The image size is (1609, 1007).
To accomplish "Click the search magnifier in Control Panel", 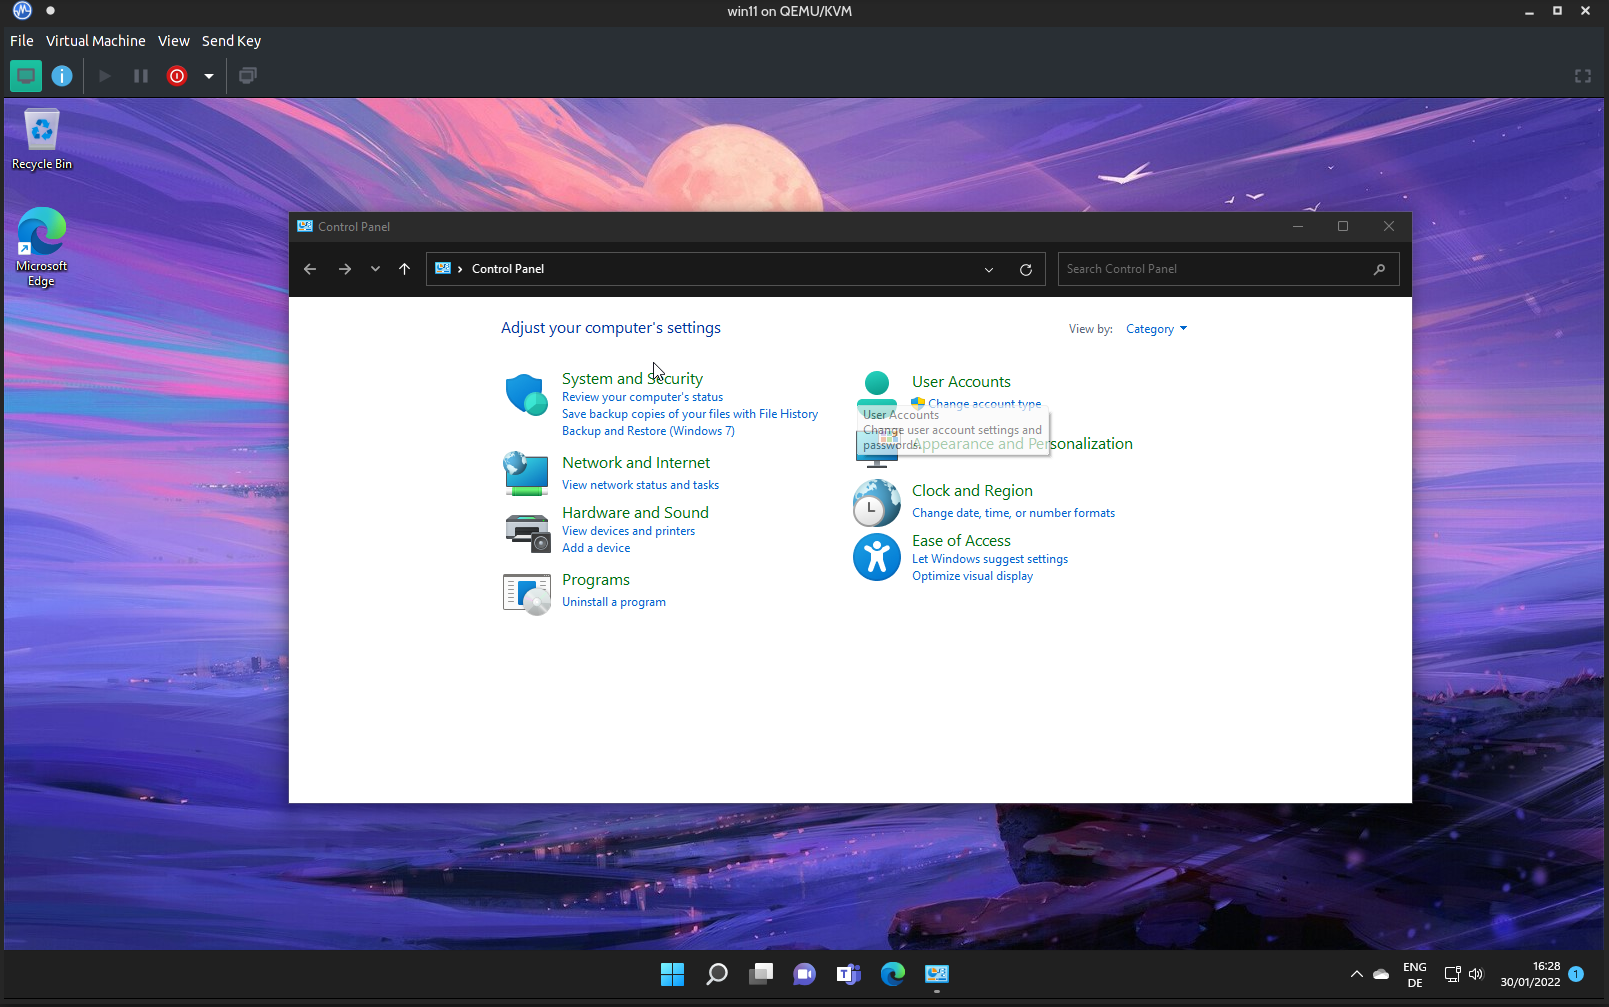I will click(1379, 269).
